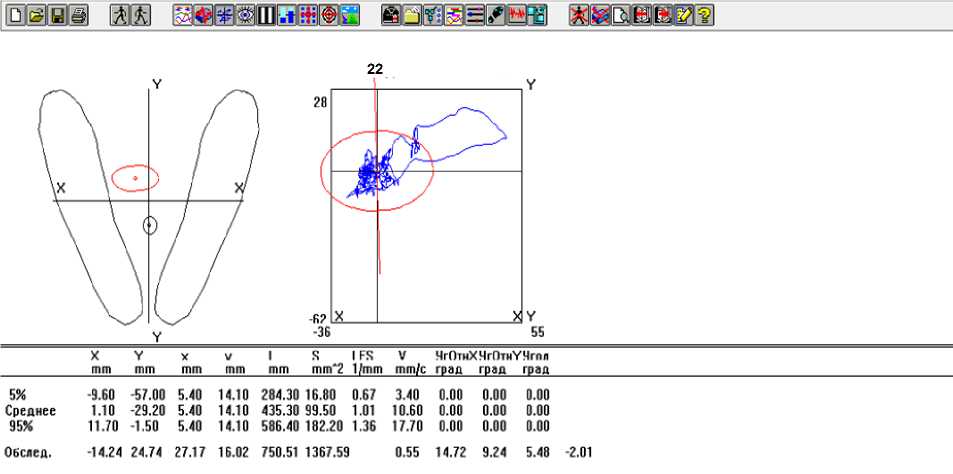
Task: Click the black weighing scale icon
Action: pyautogui.click(x=391, y=15)
